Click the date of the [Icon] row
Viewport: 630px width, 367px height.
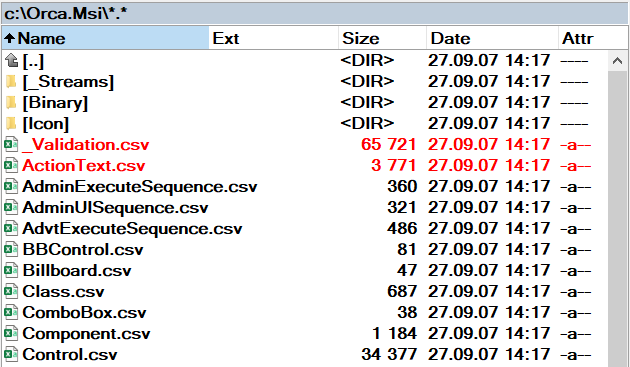[x=489, y=123]
